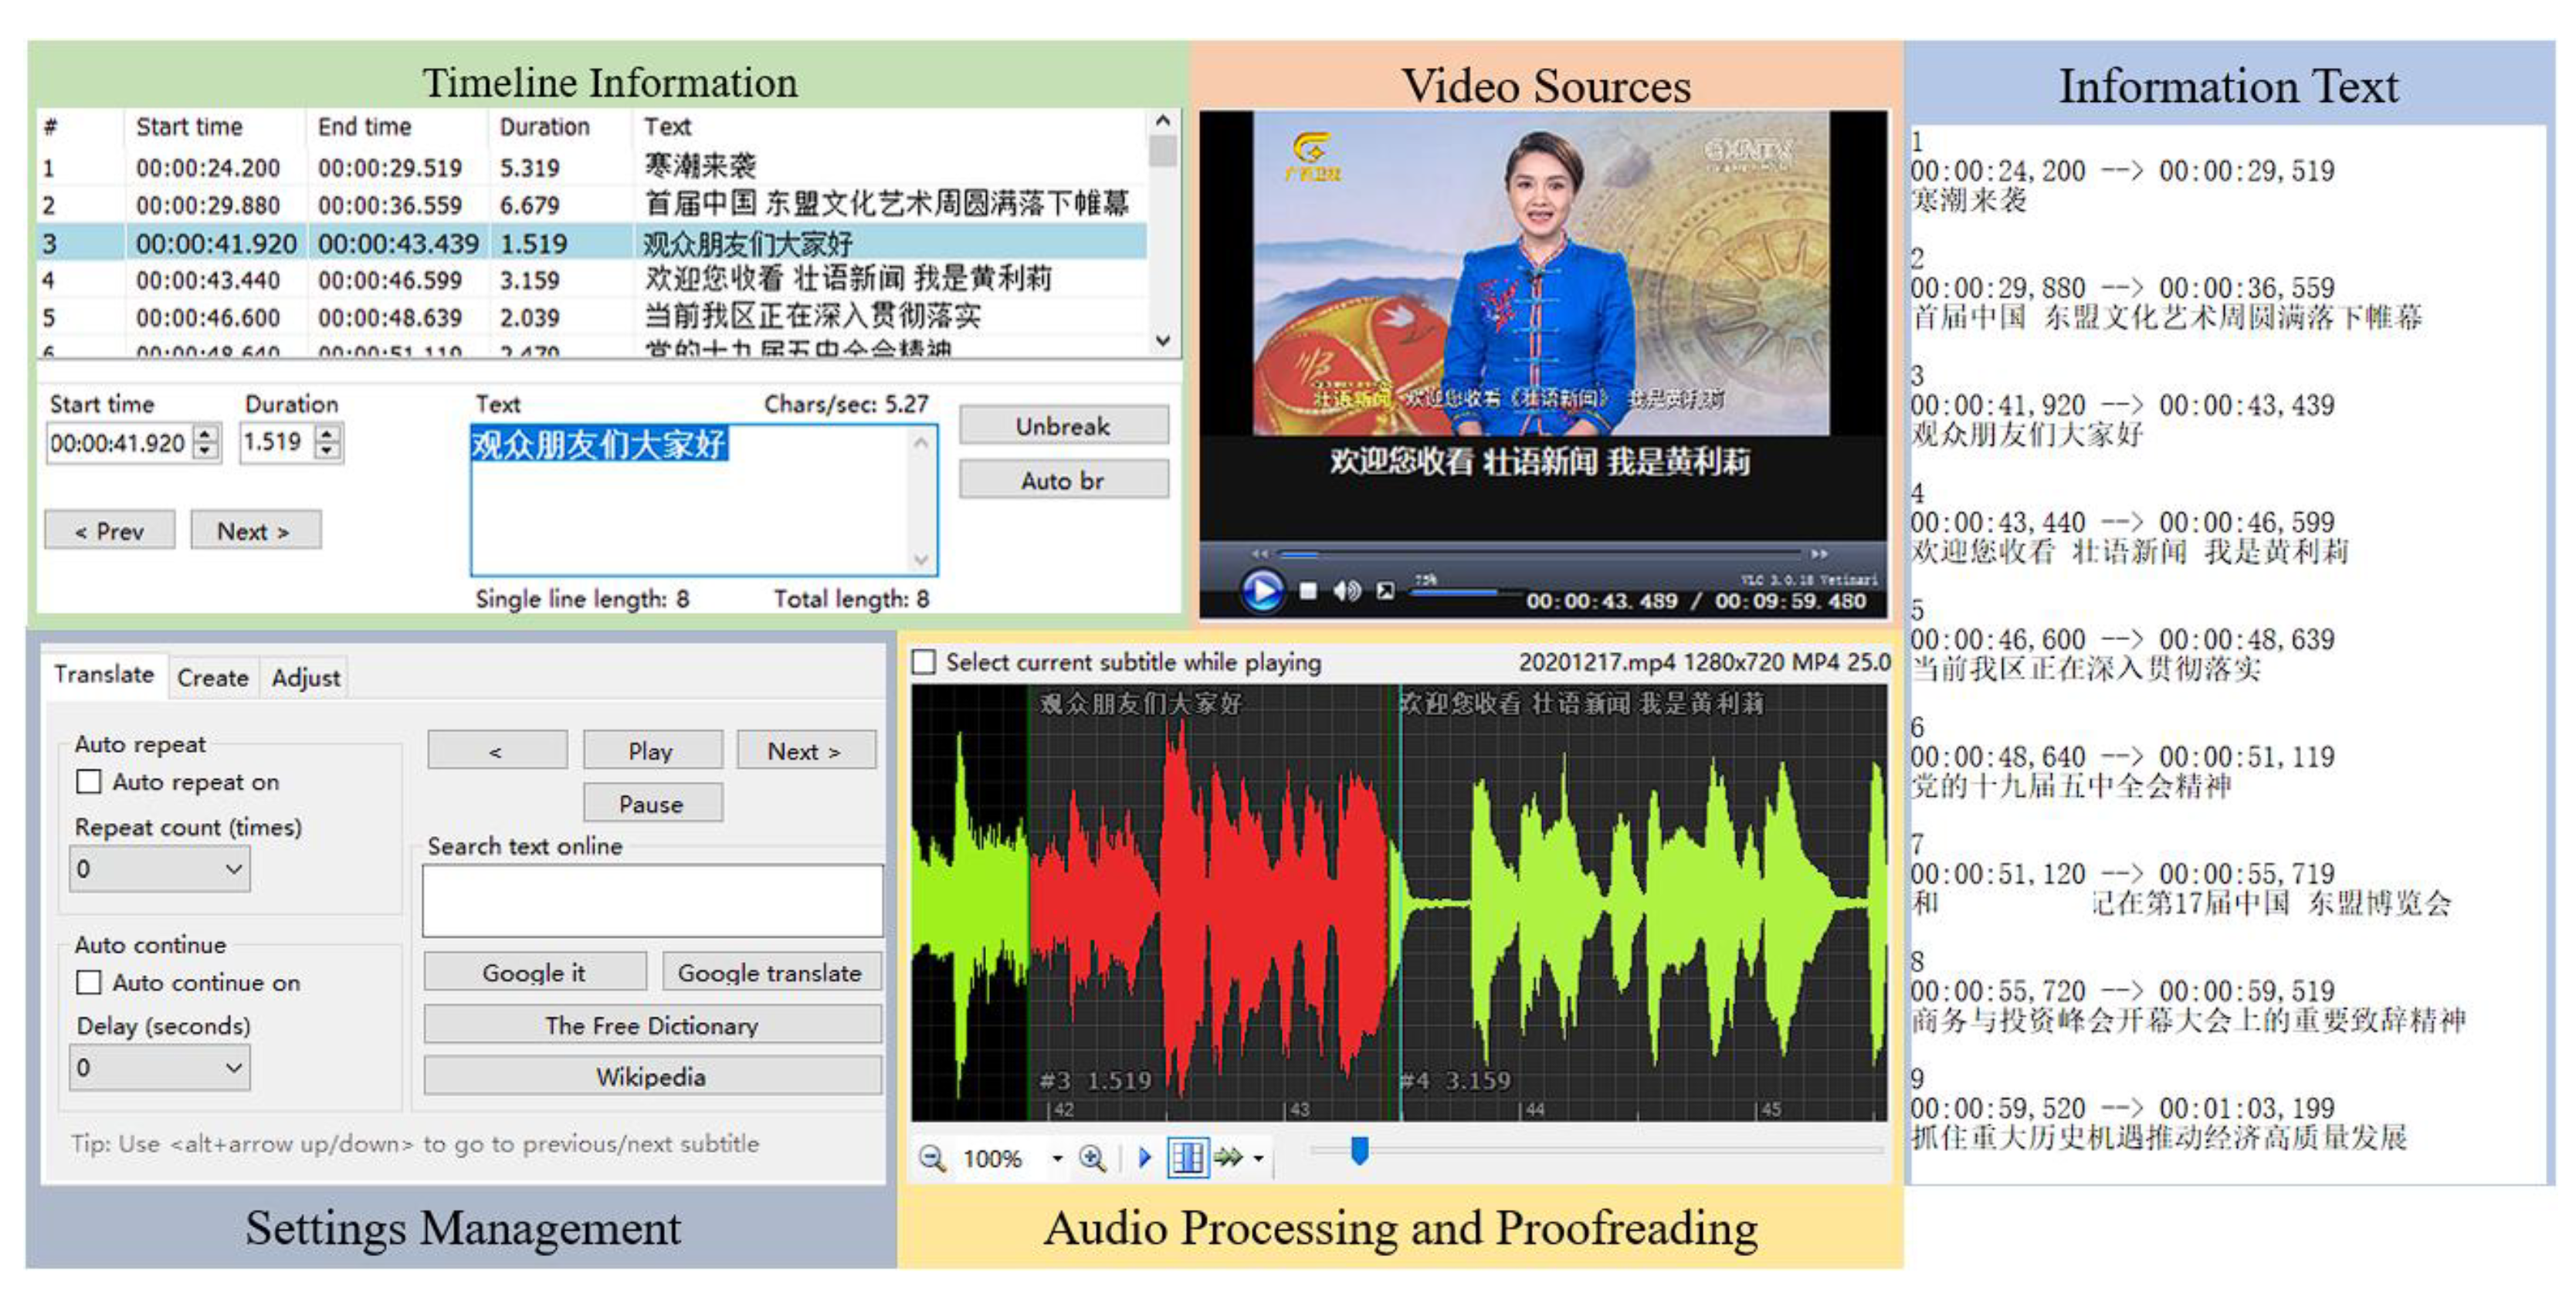The image size is (2576, 1304).
Task: Click the green double-arrow waveform icon
Action: pos(1228,1158)
